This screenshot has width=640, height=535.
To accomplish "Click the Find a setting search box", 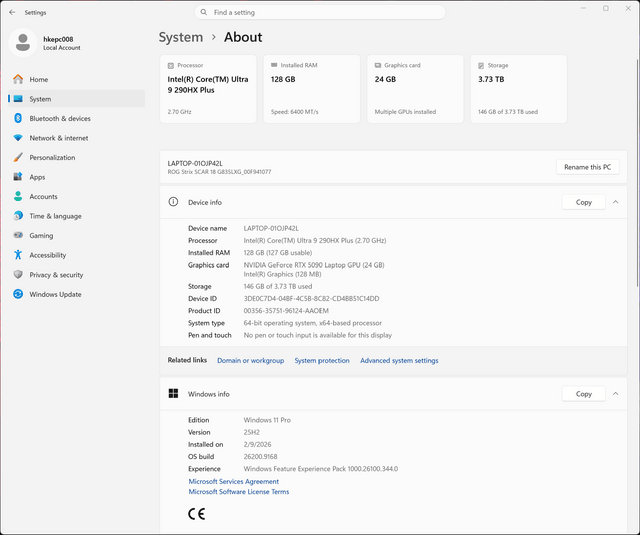I will pyautogui.click(x=320, y=12).
